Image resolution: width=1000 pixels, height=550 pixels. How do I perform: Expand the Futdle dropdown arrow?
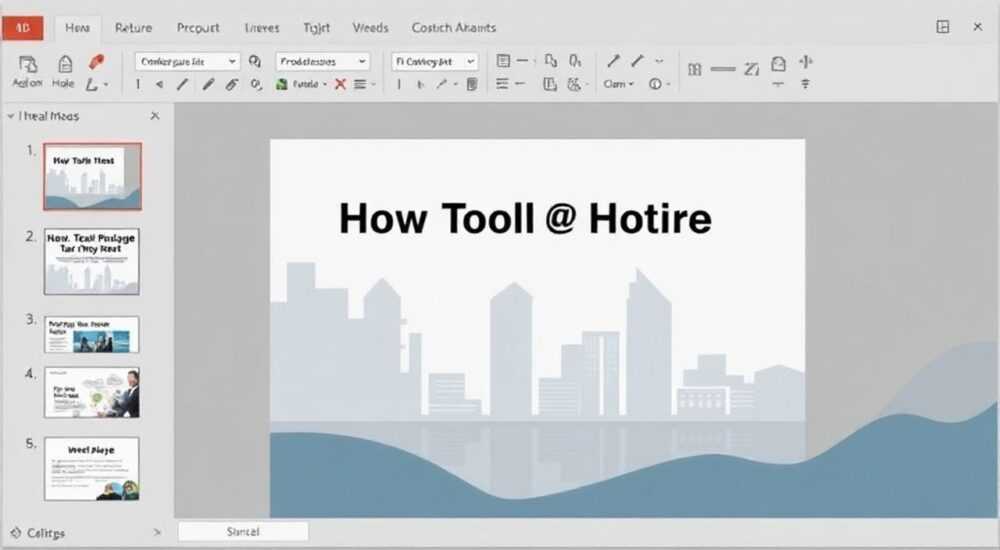(x=325, y=85)
